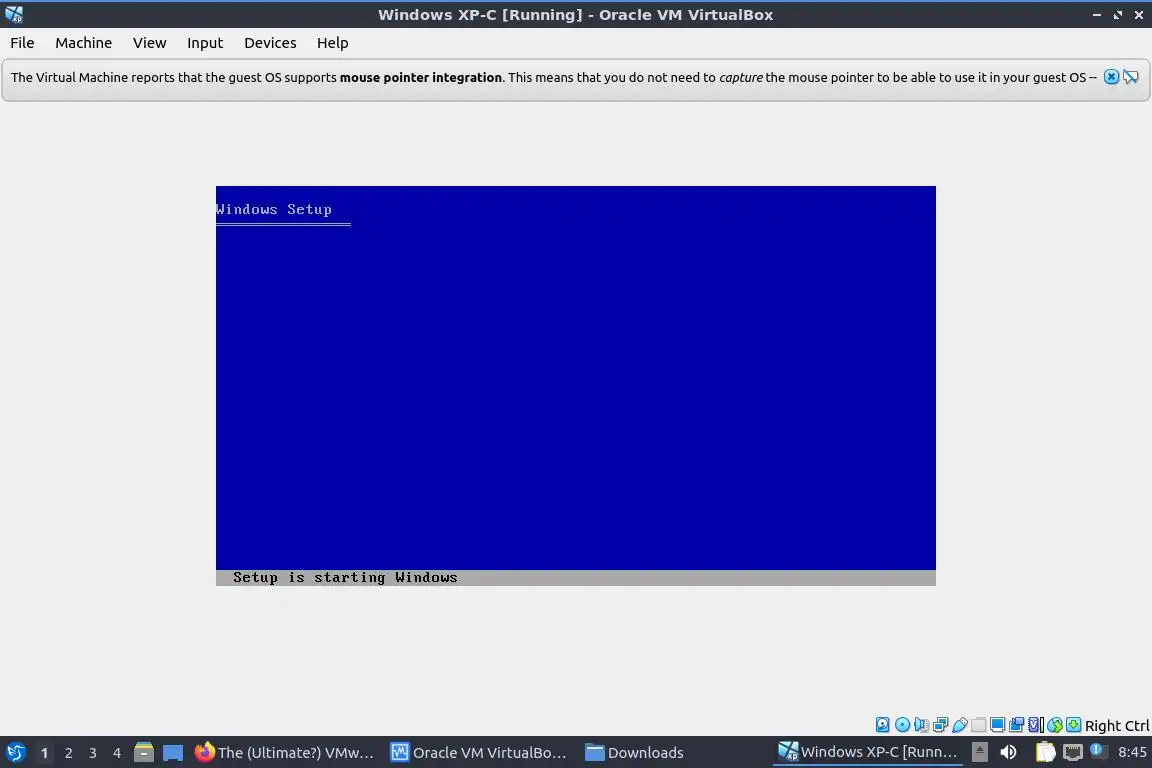Suppress future mouse integration notifications
Viewport: 1152px width, 768px height.
coord(1131,76)
